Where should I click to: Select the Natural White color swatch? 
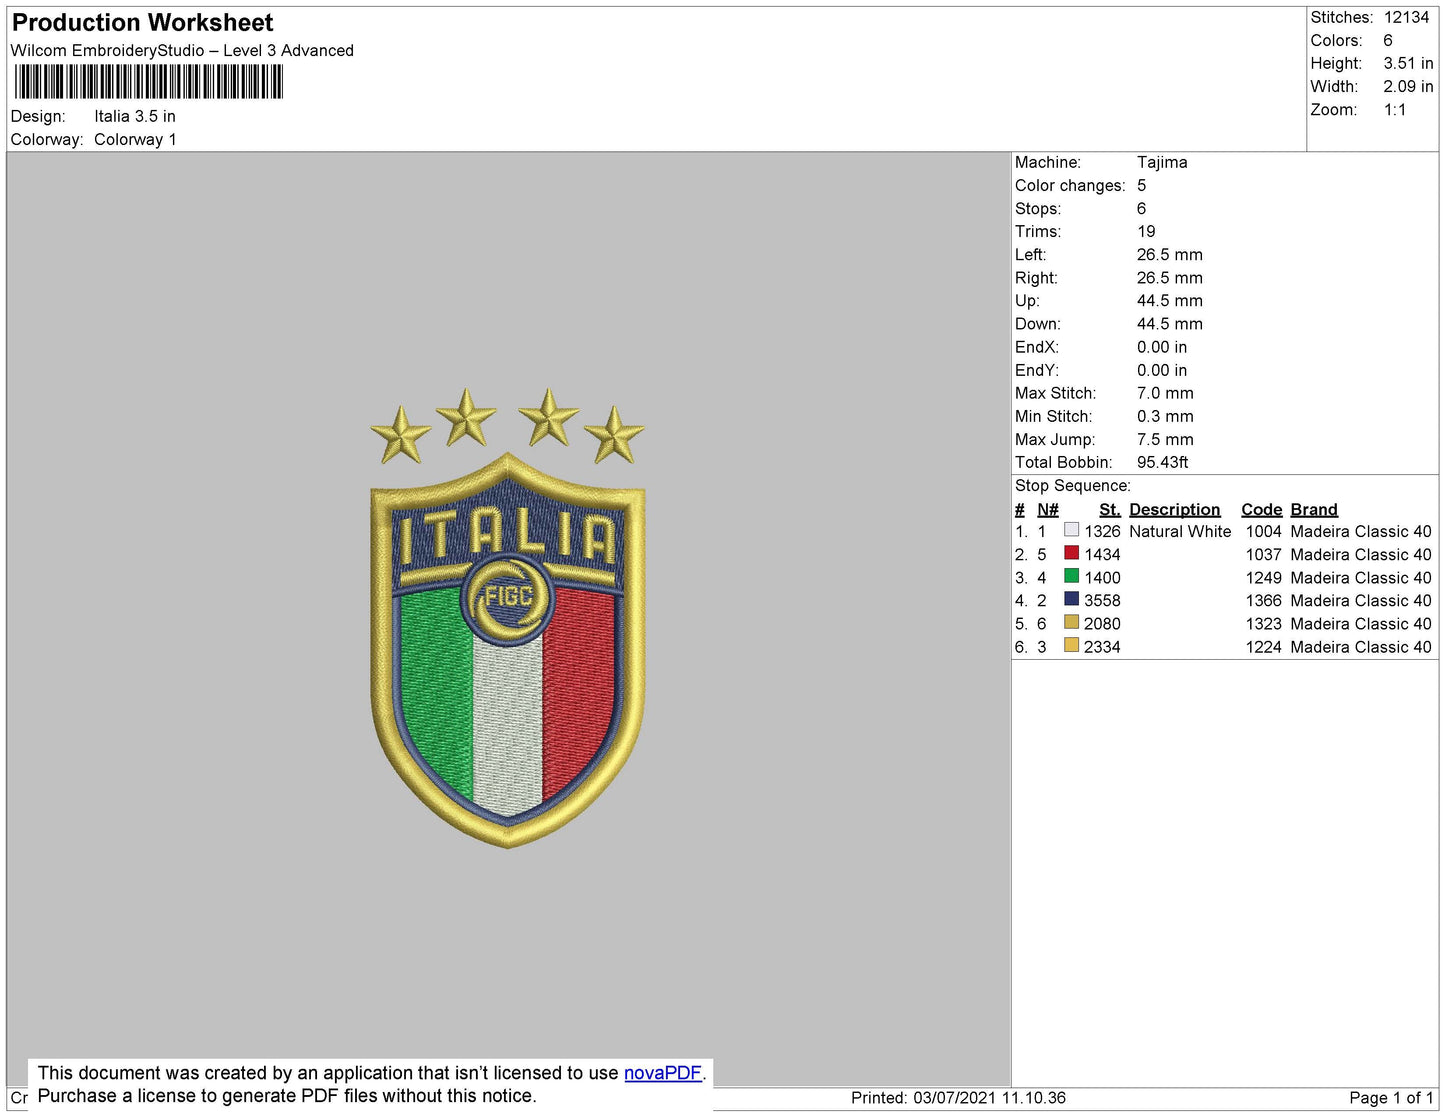(1071, 530)
